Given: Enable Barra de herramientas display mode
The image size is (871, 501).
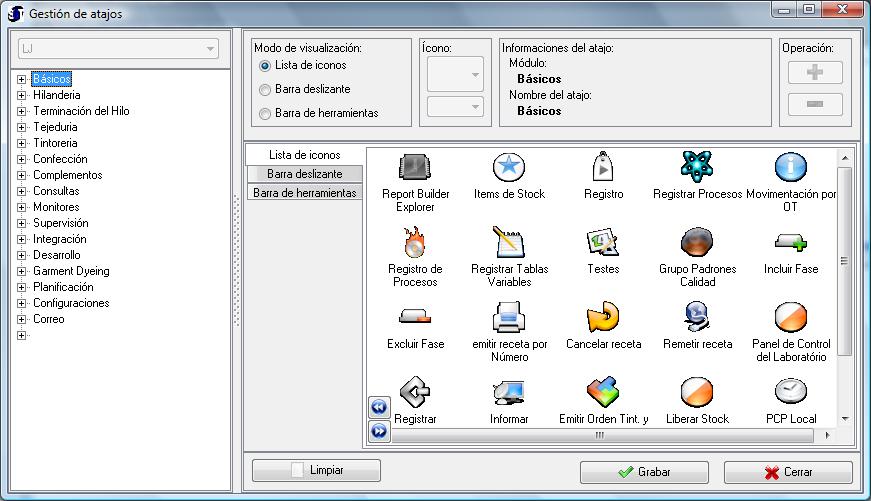Looking at the screenshot, I should pos(265,114).
